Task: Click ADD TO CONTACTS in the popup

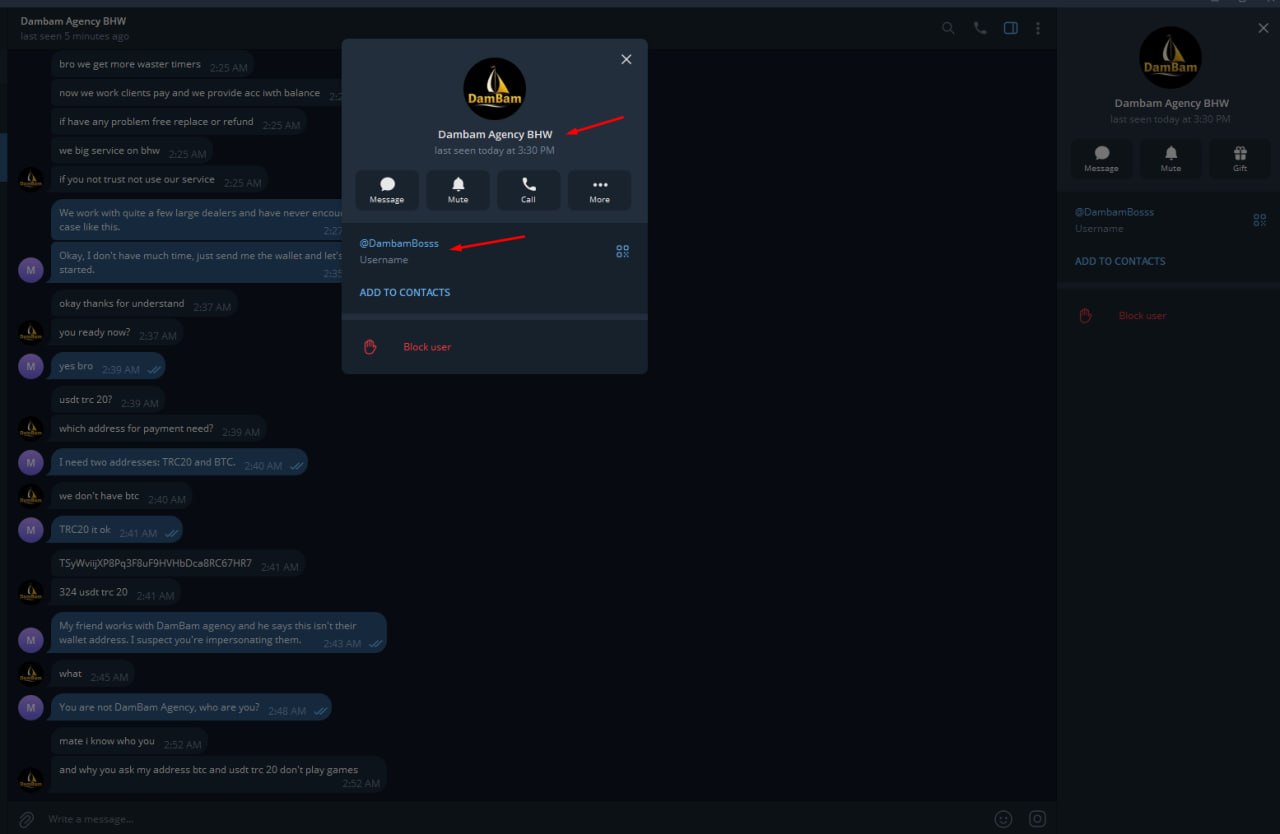Action: tap(405, 292)
